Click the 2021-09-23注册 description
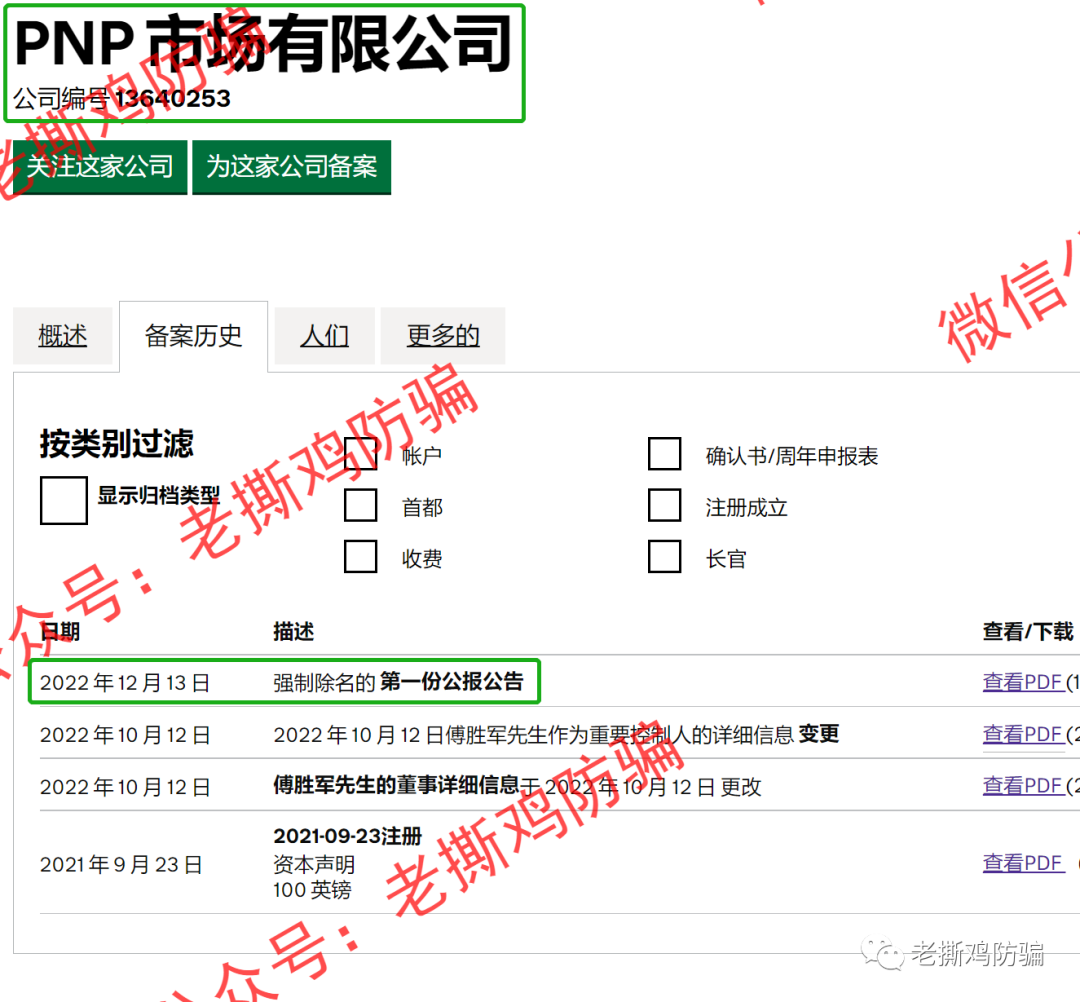The height and width of the screenshot is (1002, 1080). pyautogui.click(x=347, y=836)
